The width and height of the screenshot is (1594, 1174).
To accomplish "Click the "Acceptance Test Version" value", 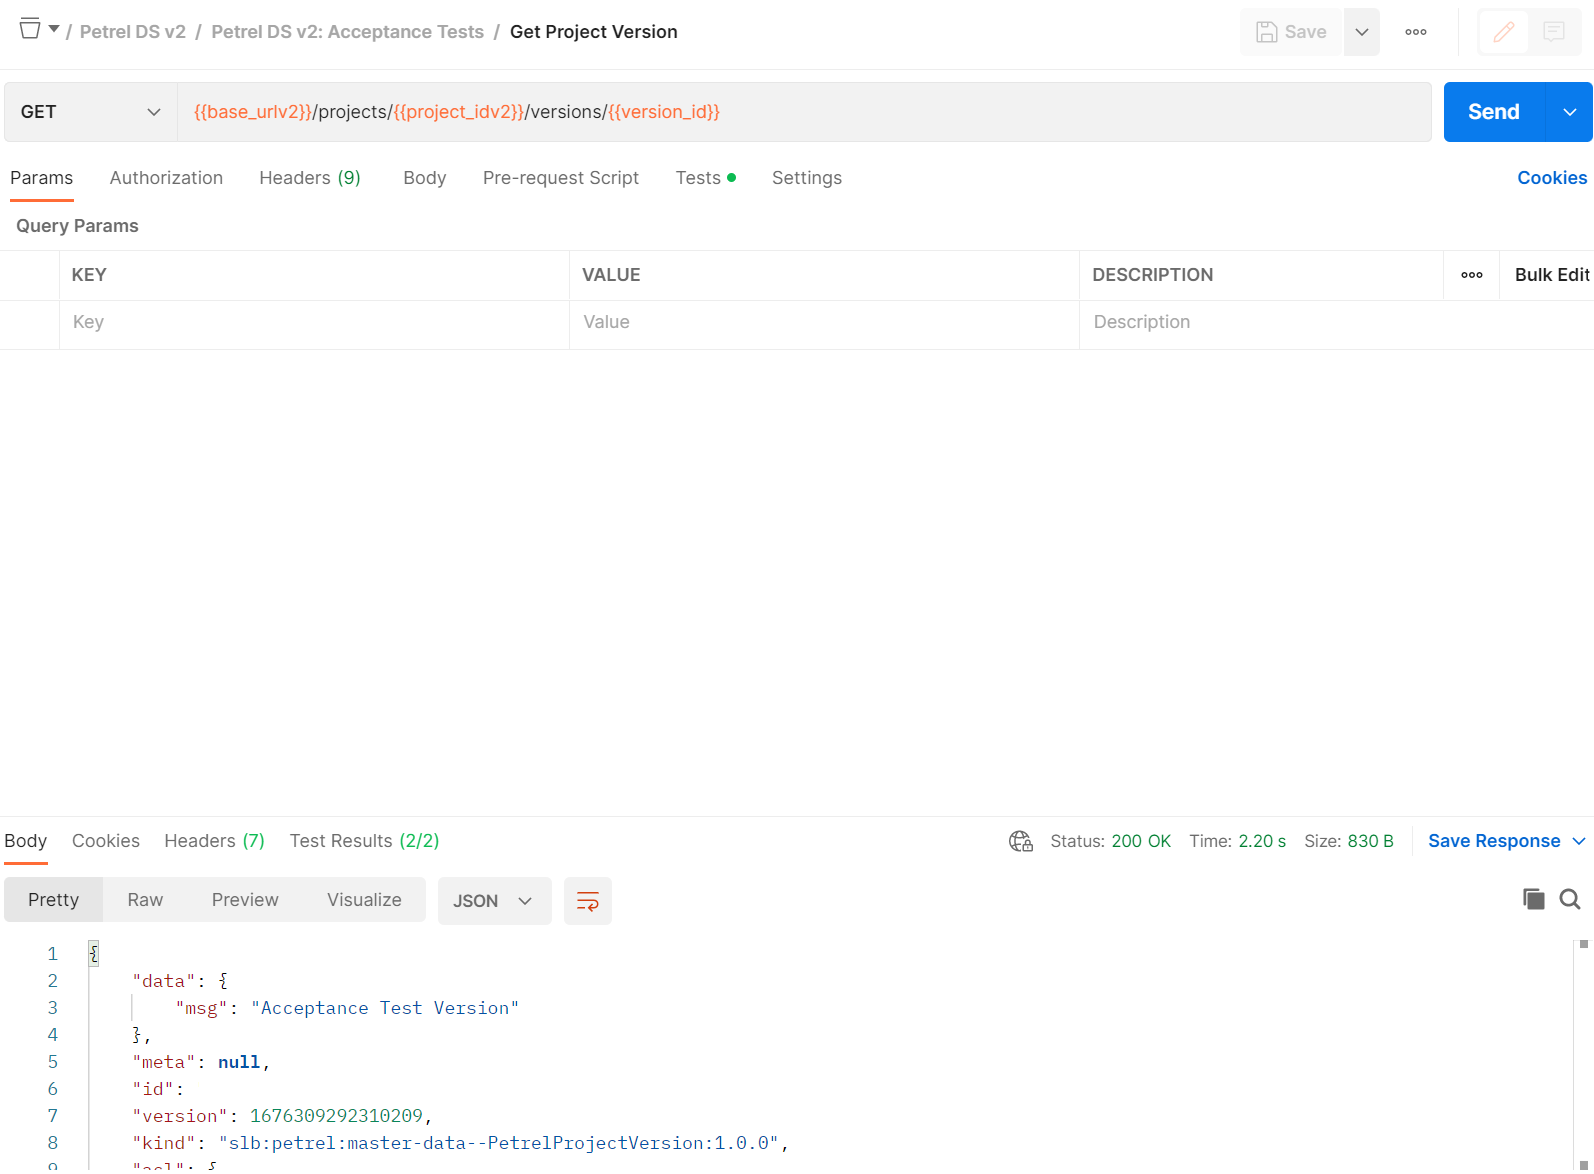I will (x=385, y=1008).
